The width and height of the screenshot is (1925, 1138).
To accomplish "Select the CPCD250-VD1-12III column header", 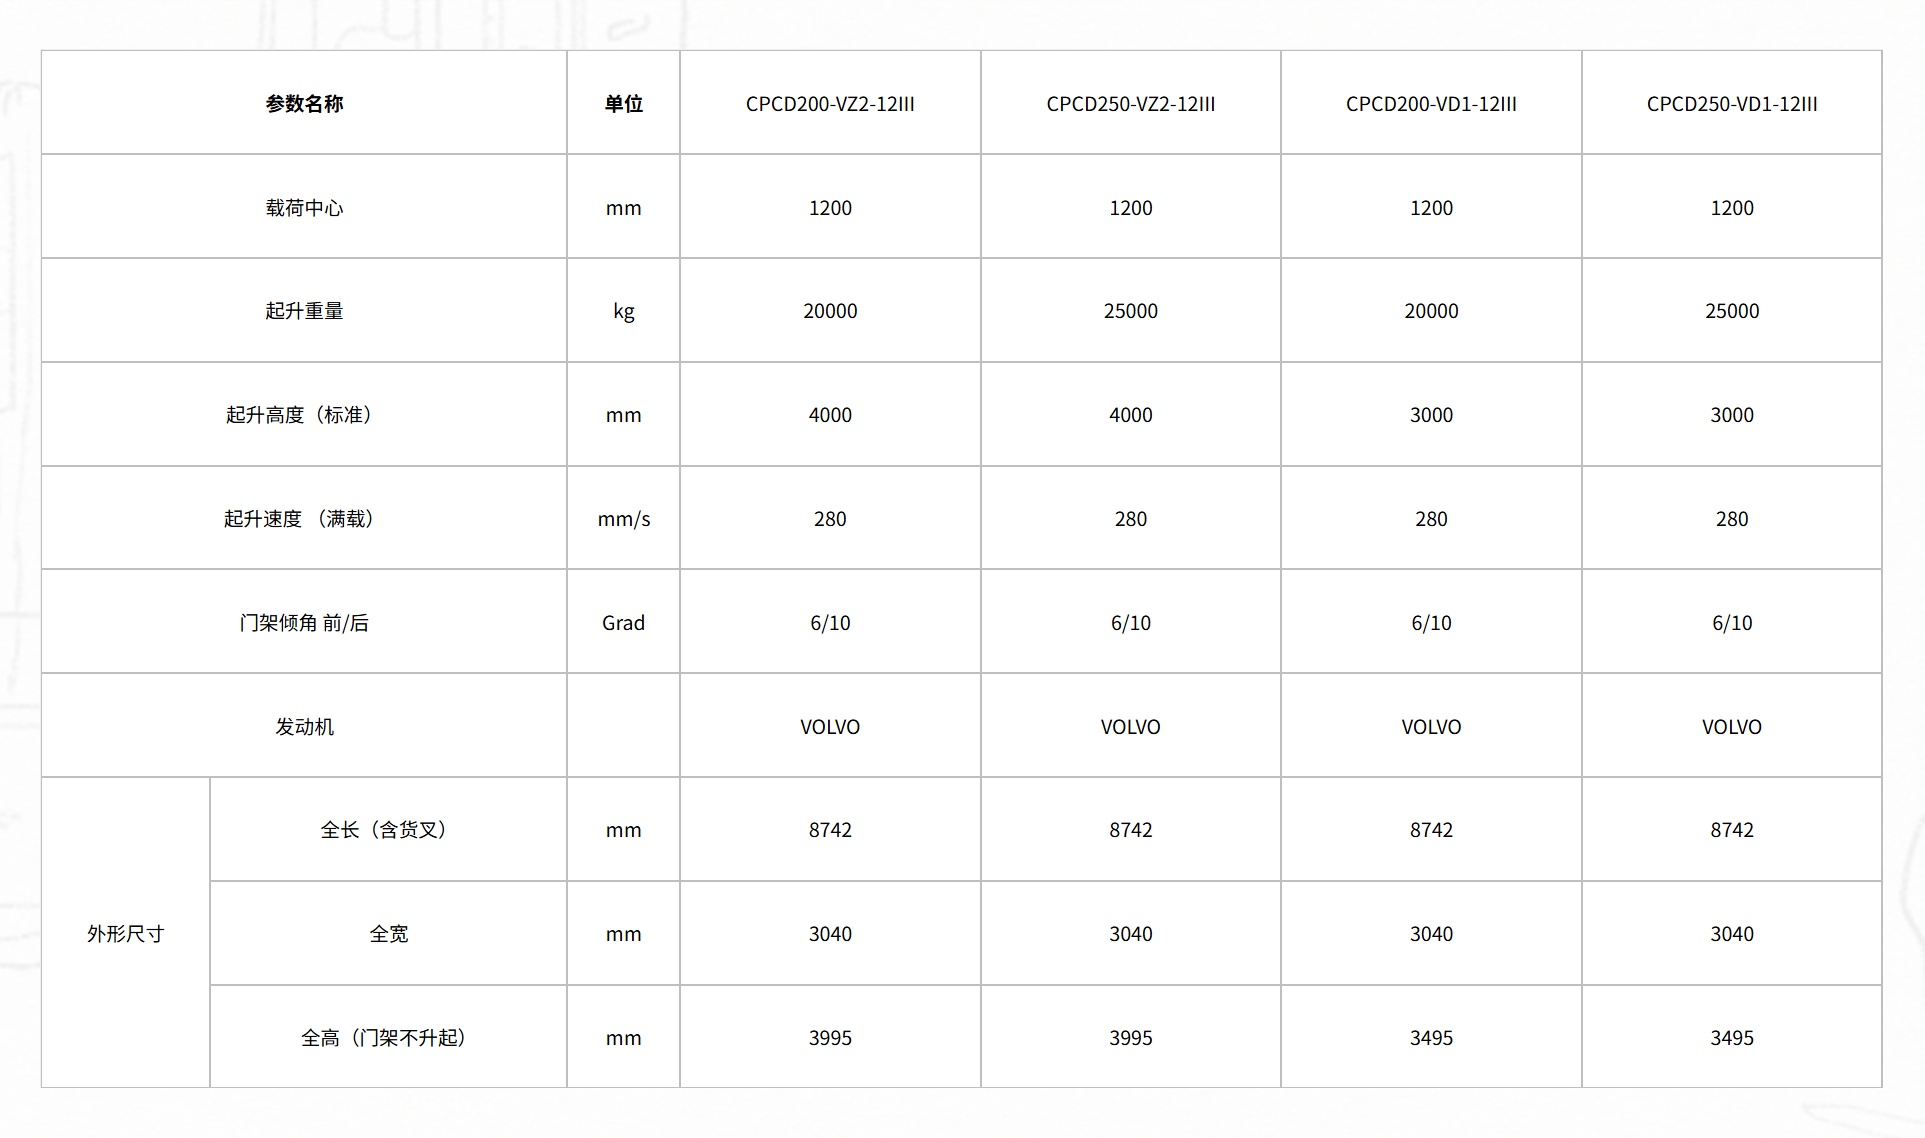I will point(1731,104).
